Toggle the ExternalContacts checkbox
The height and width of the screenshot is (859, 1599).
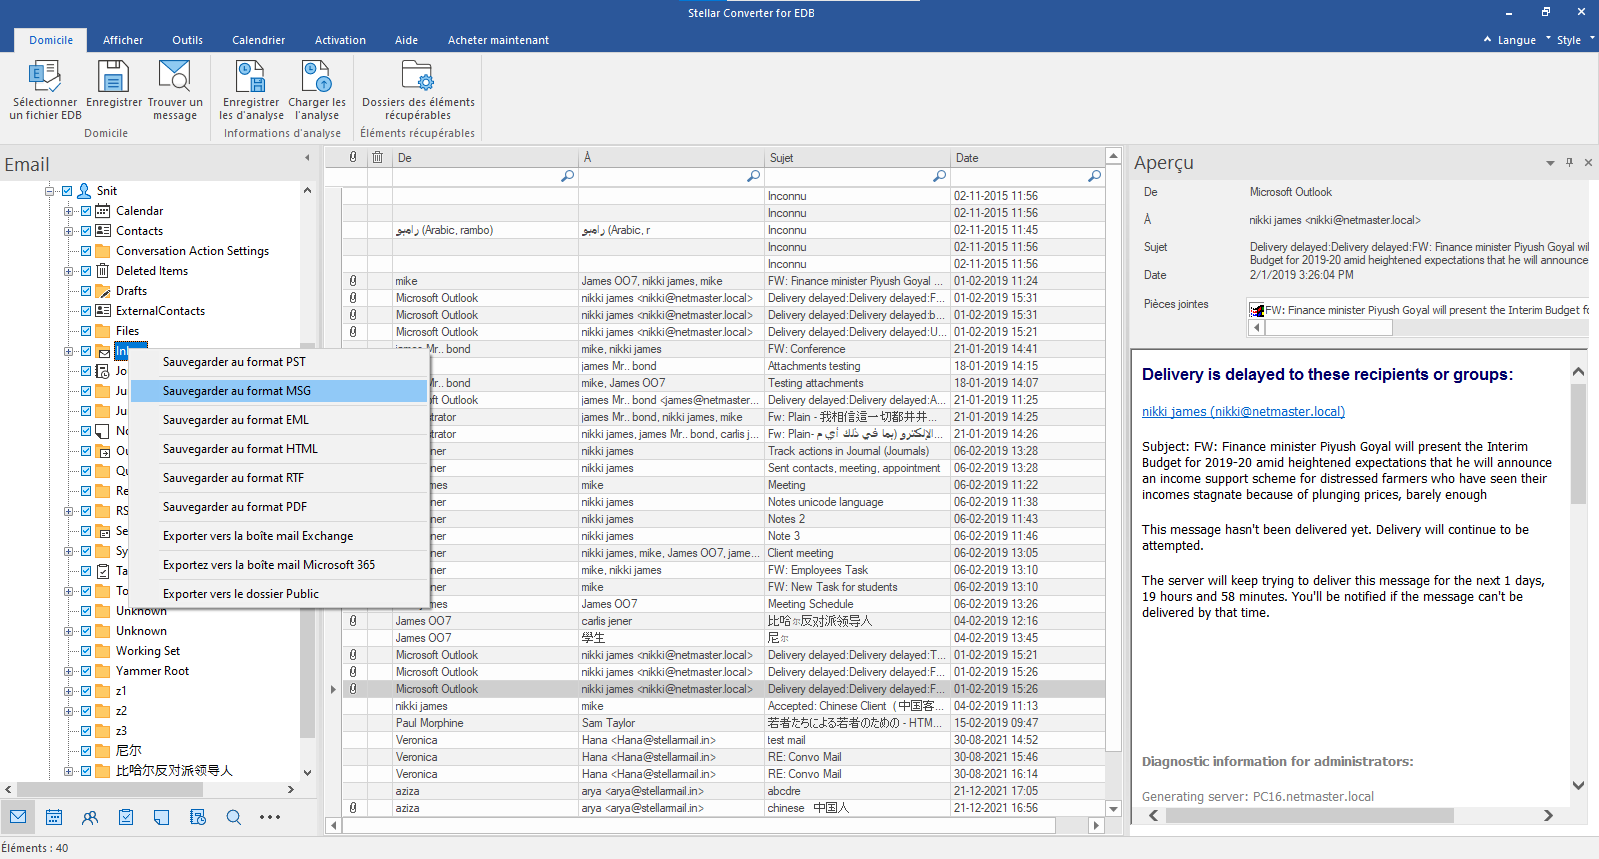86,311
